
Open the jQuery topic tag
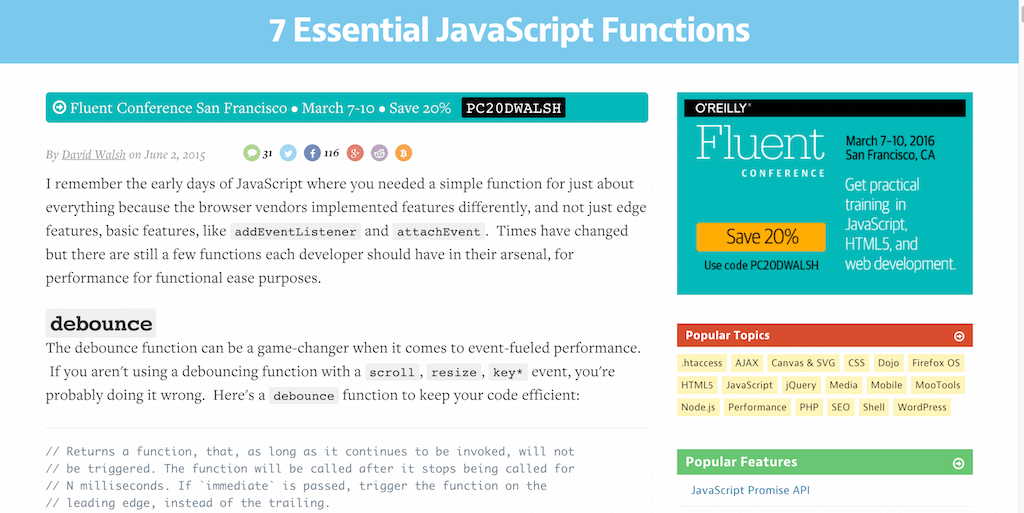(801, 385)
